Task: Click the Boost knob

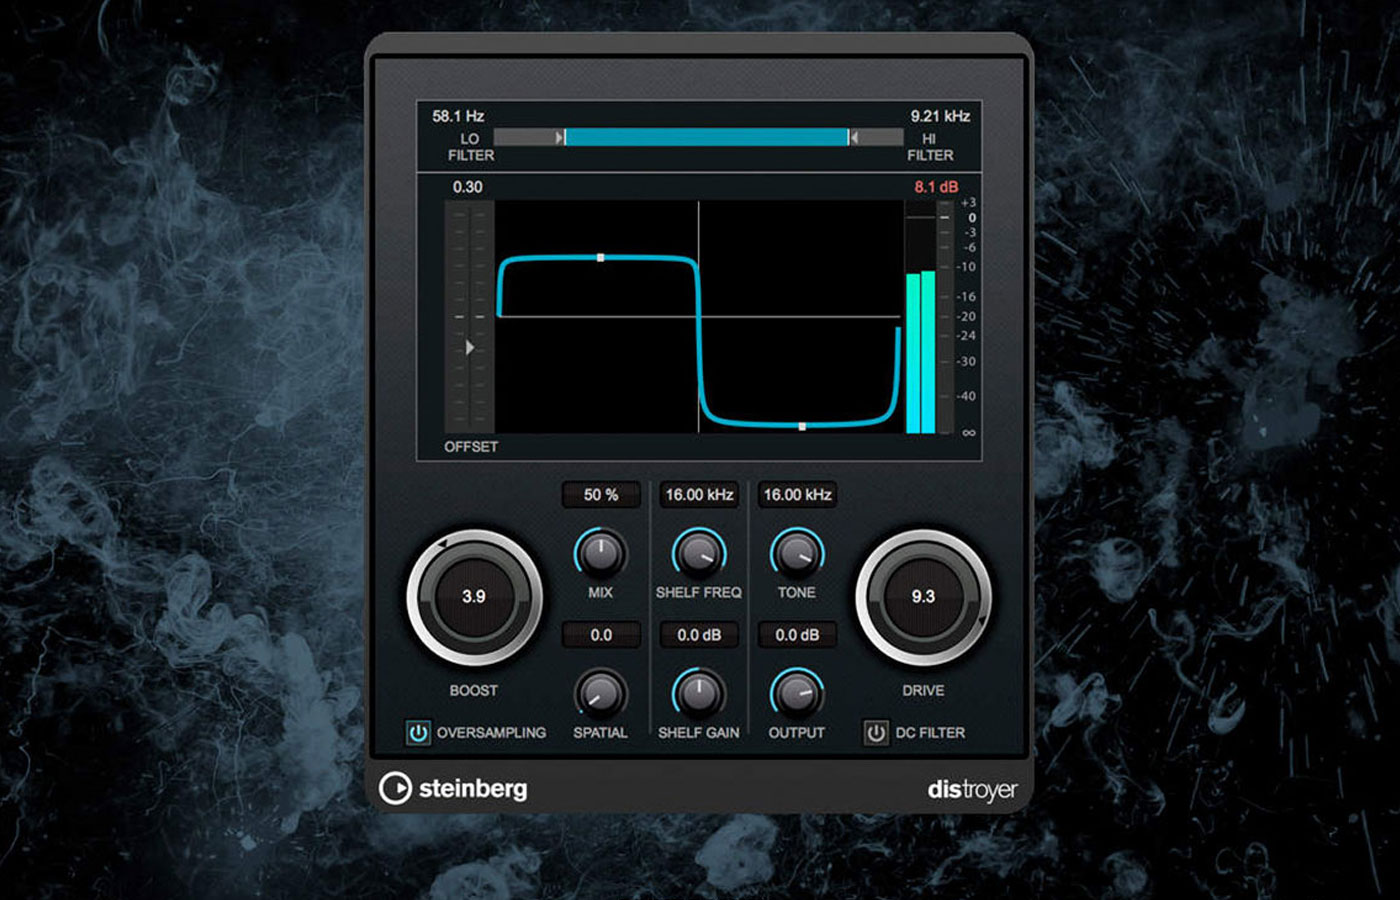Action: tap(474, 597)
